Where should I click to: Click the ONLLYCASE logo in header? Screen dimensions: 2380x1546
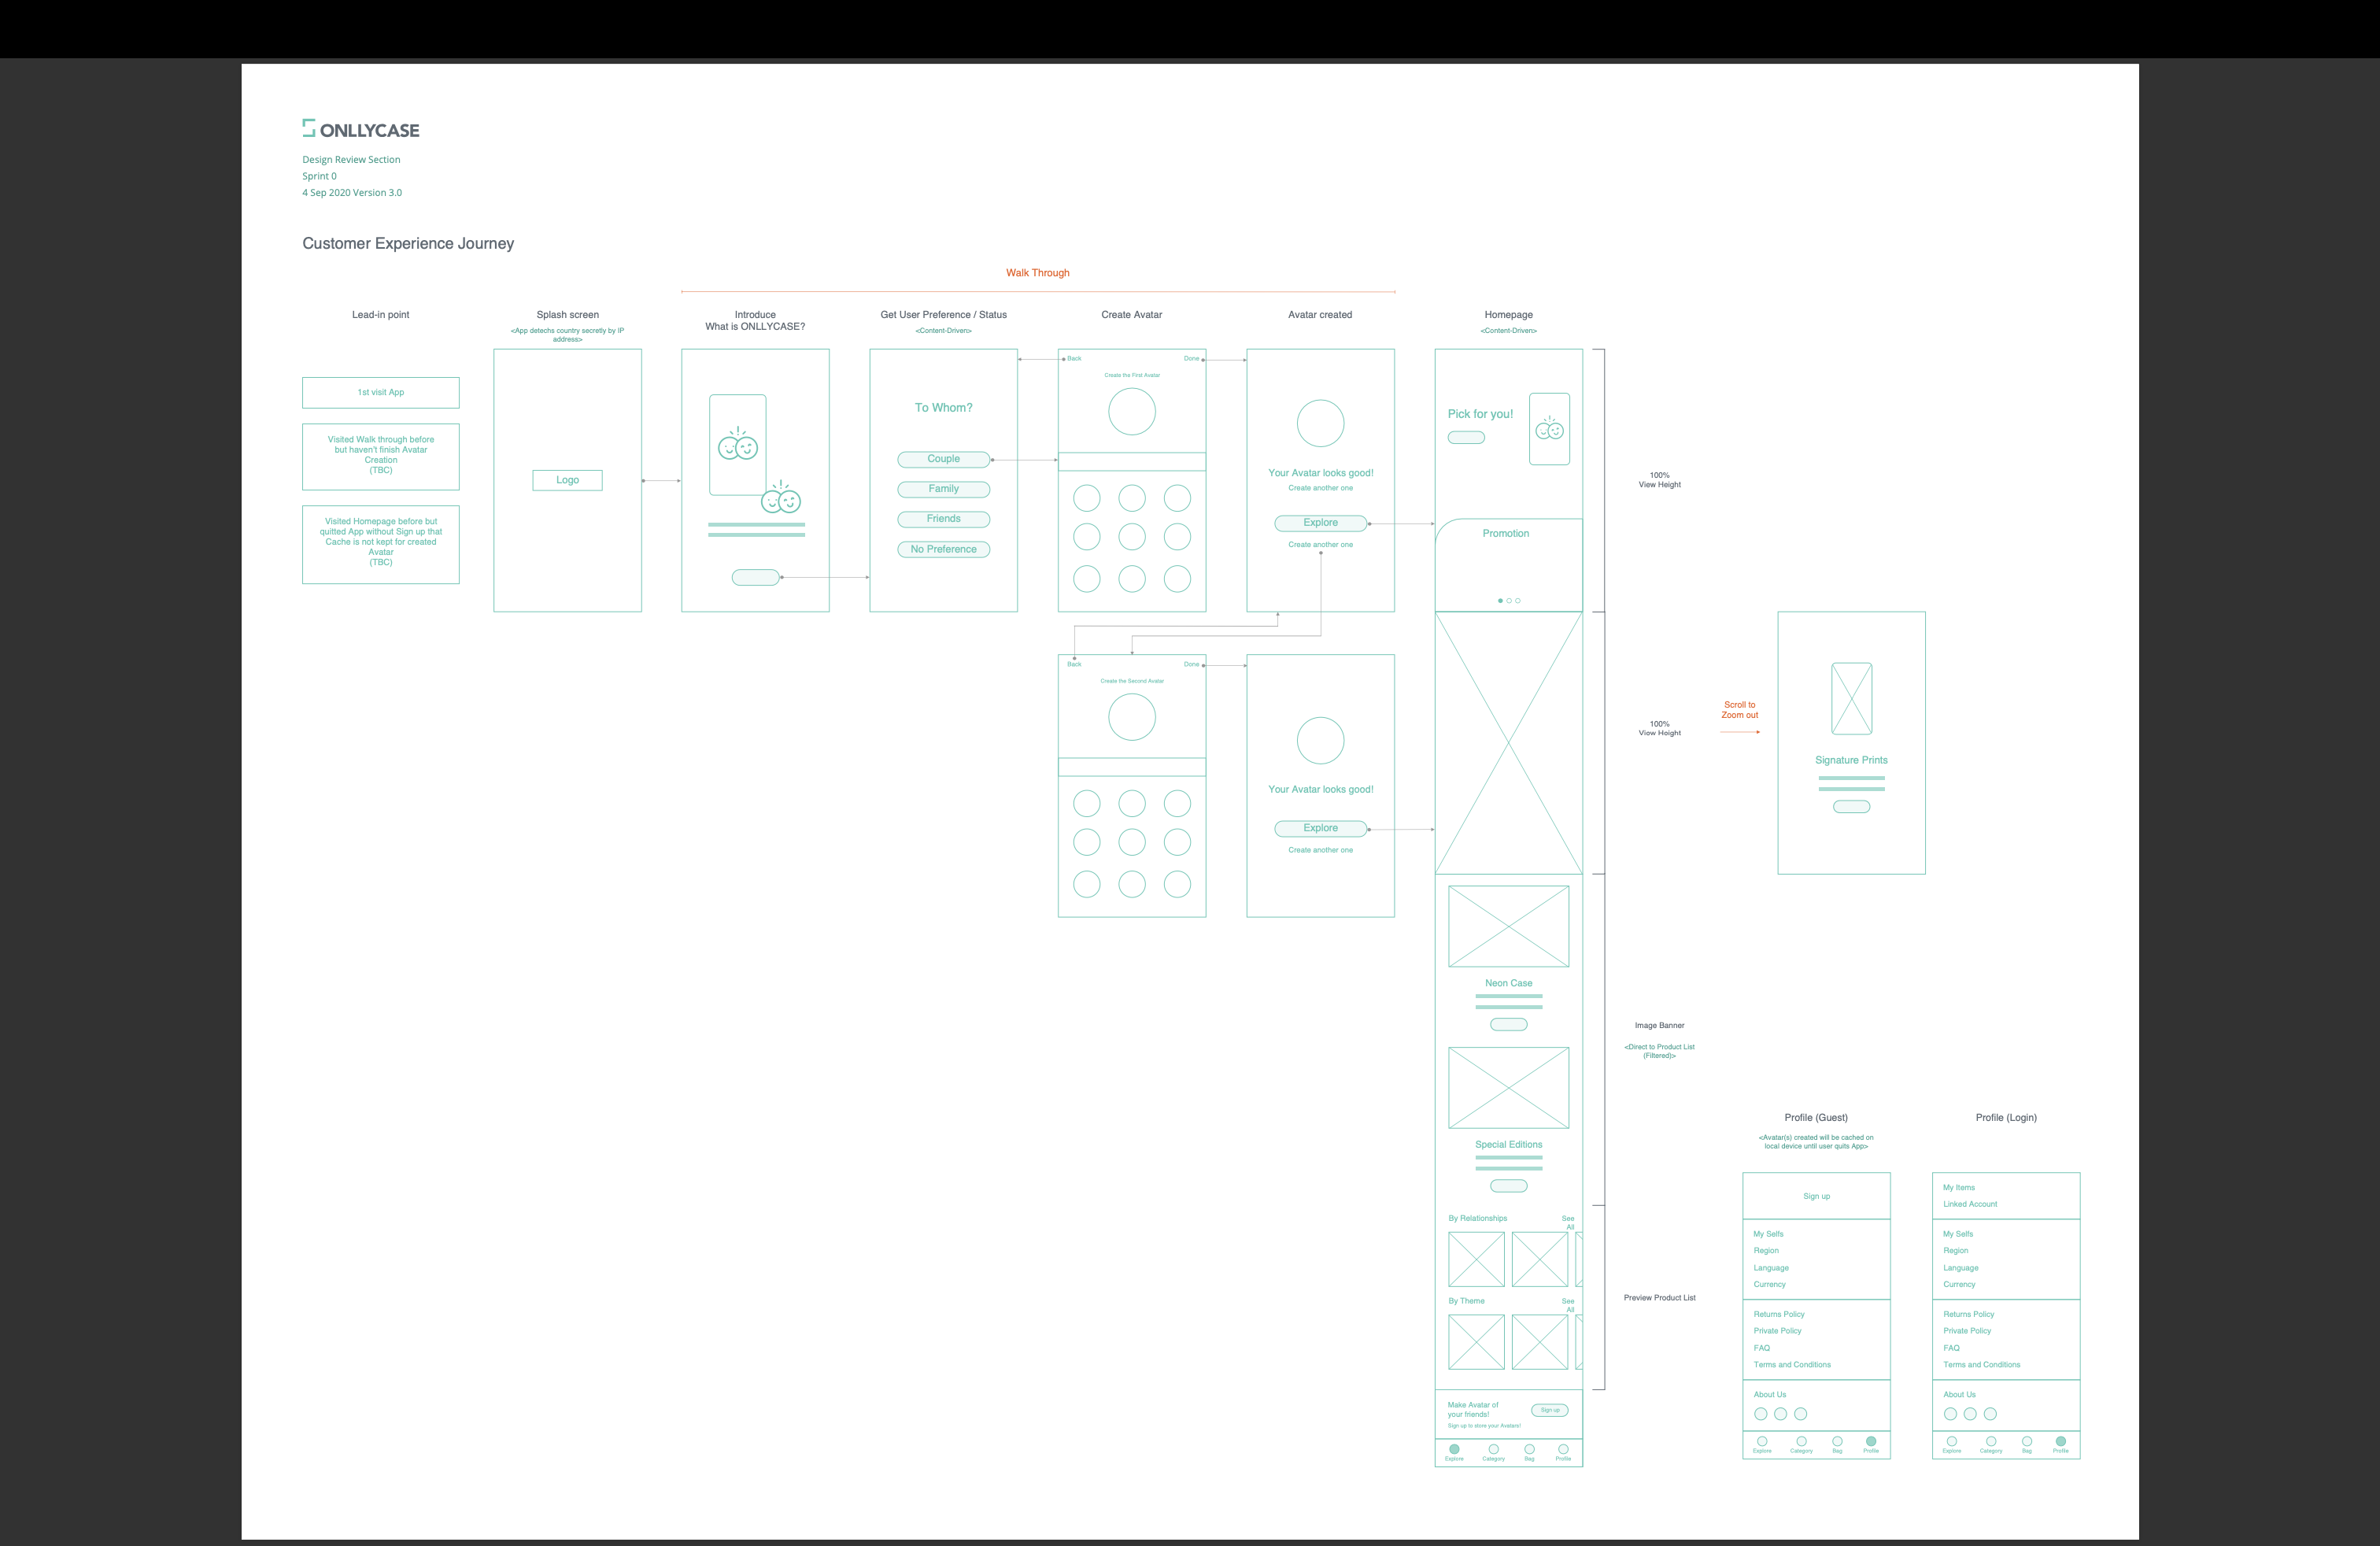pyautogui.click(x=361, y=130)
